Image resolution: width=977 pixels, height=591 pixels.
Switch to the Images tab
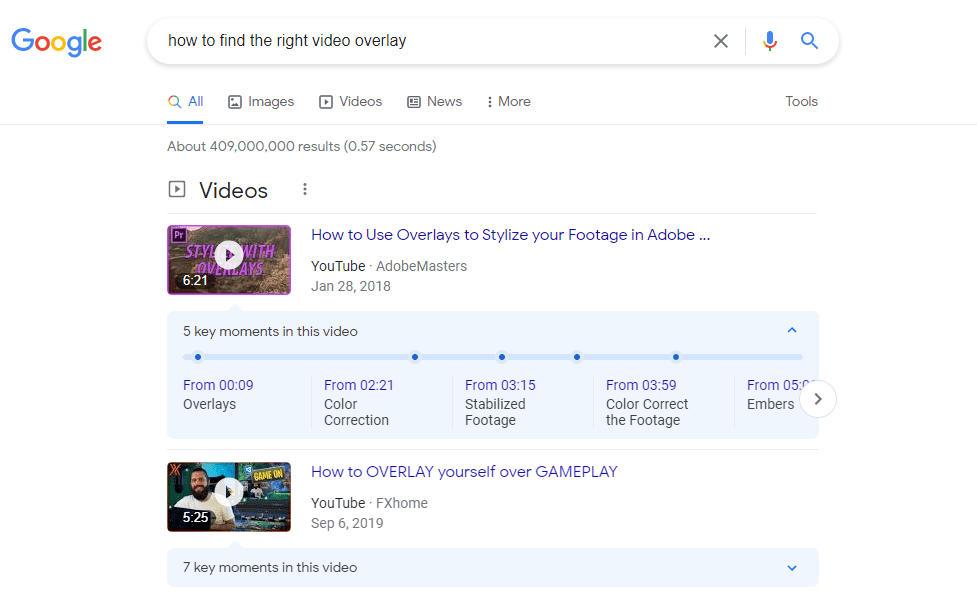pyautogui.click(x=261, y=102)
